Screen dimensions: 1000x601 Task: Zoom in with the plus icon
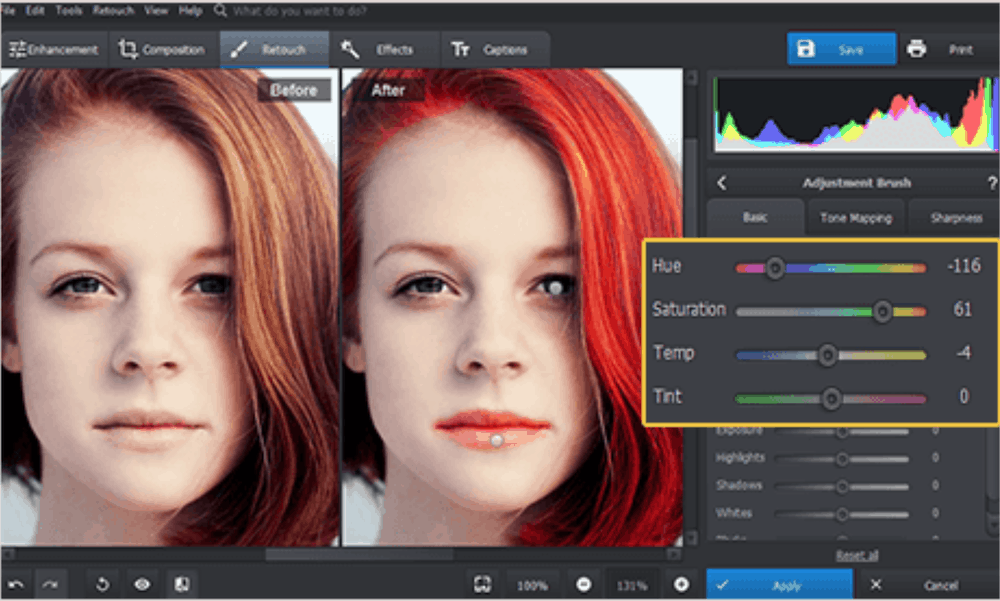click(681, 584)
